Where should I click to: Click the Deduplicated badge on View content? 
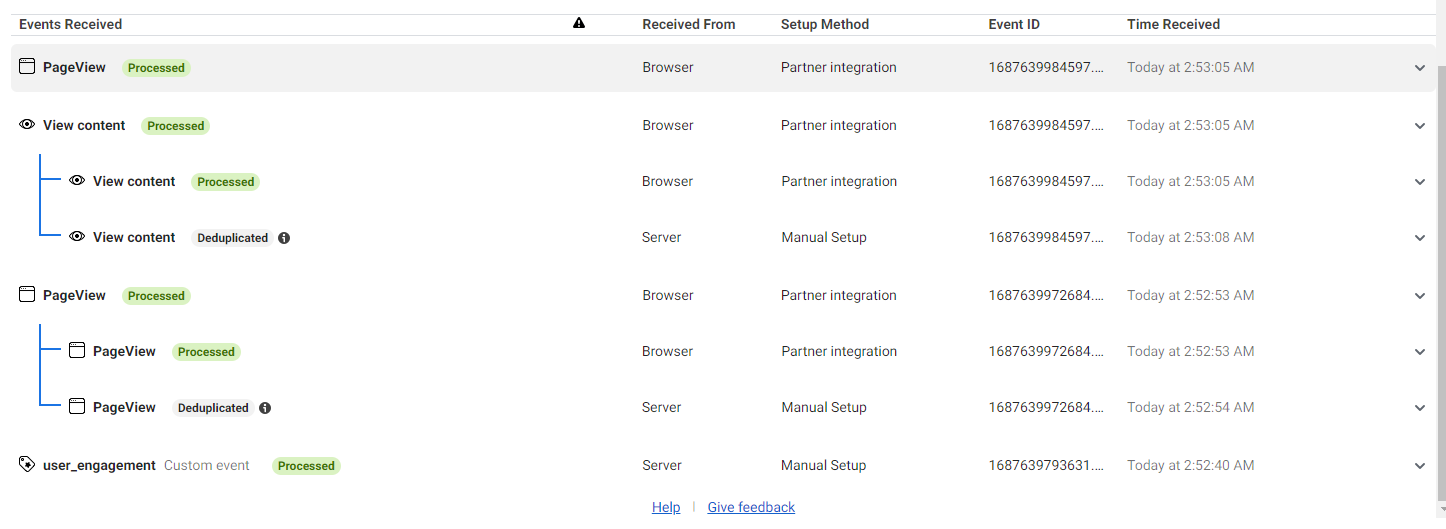233,238
